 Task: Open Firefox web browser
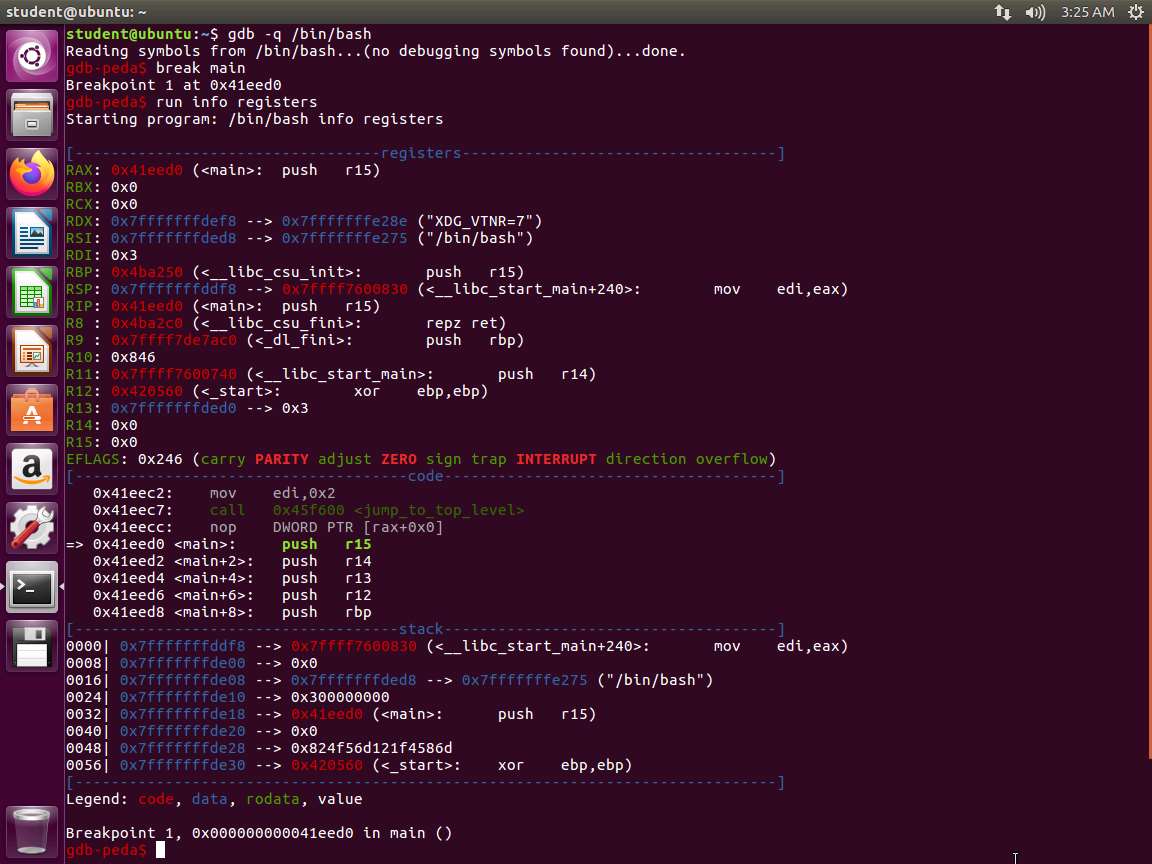pyautogui.click(x=32, y=175)
